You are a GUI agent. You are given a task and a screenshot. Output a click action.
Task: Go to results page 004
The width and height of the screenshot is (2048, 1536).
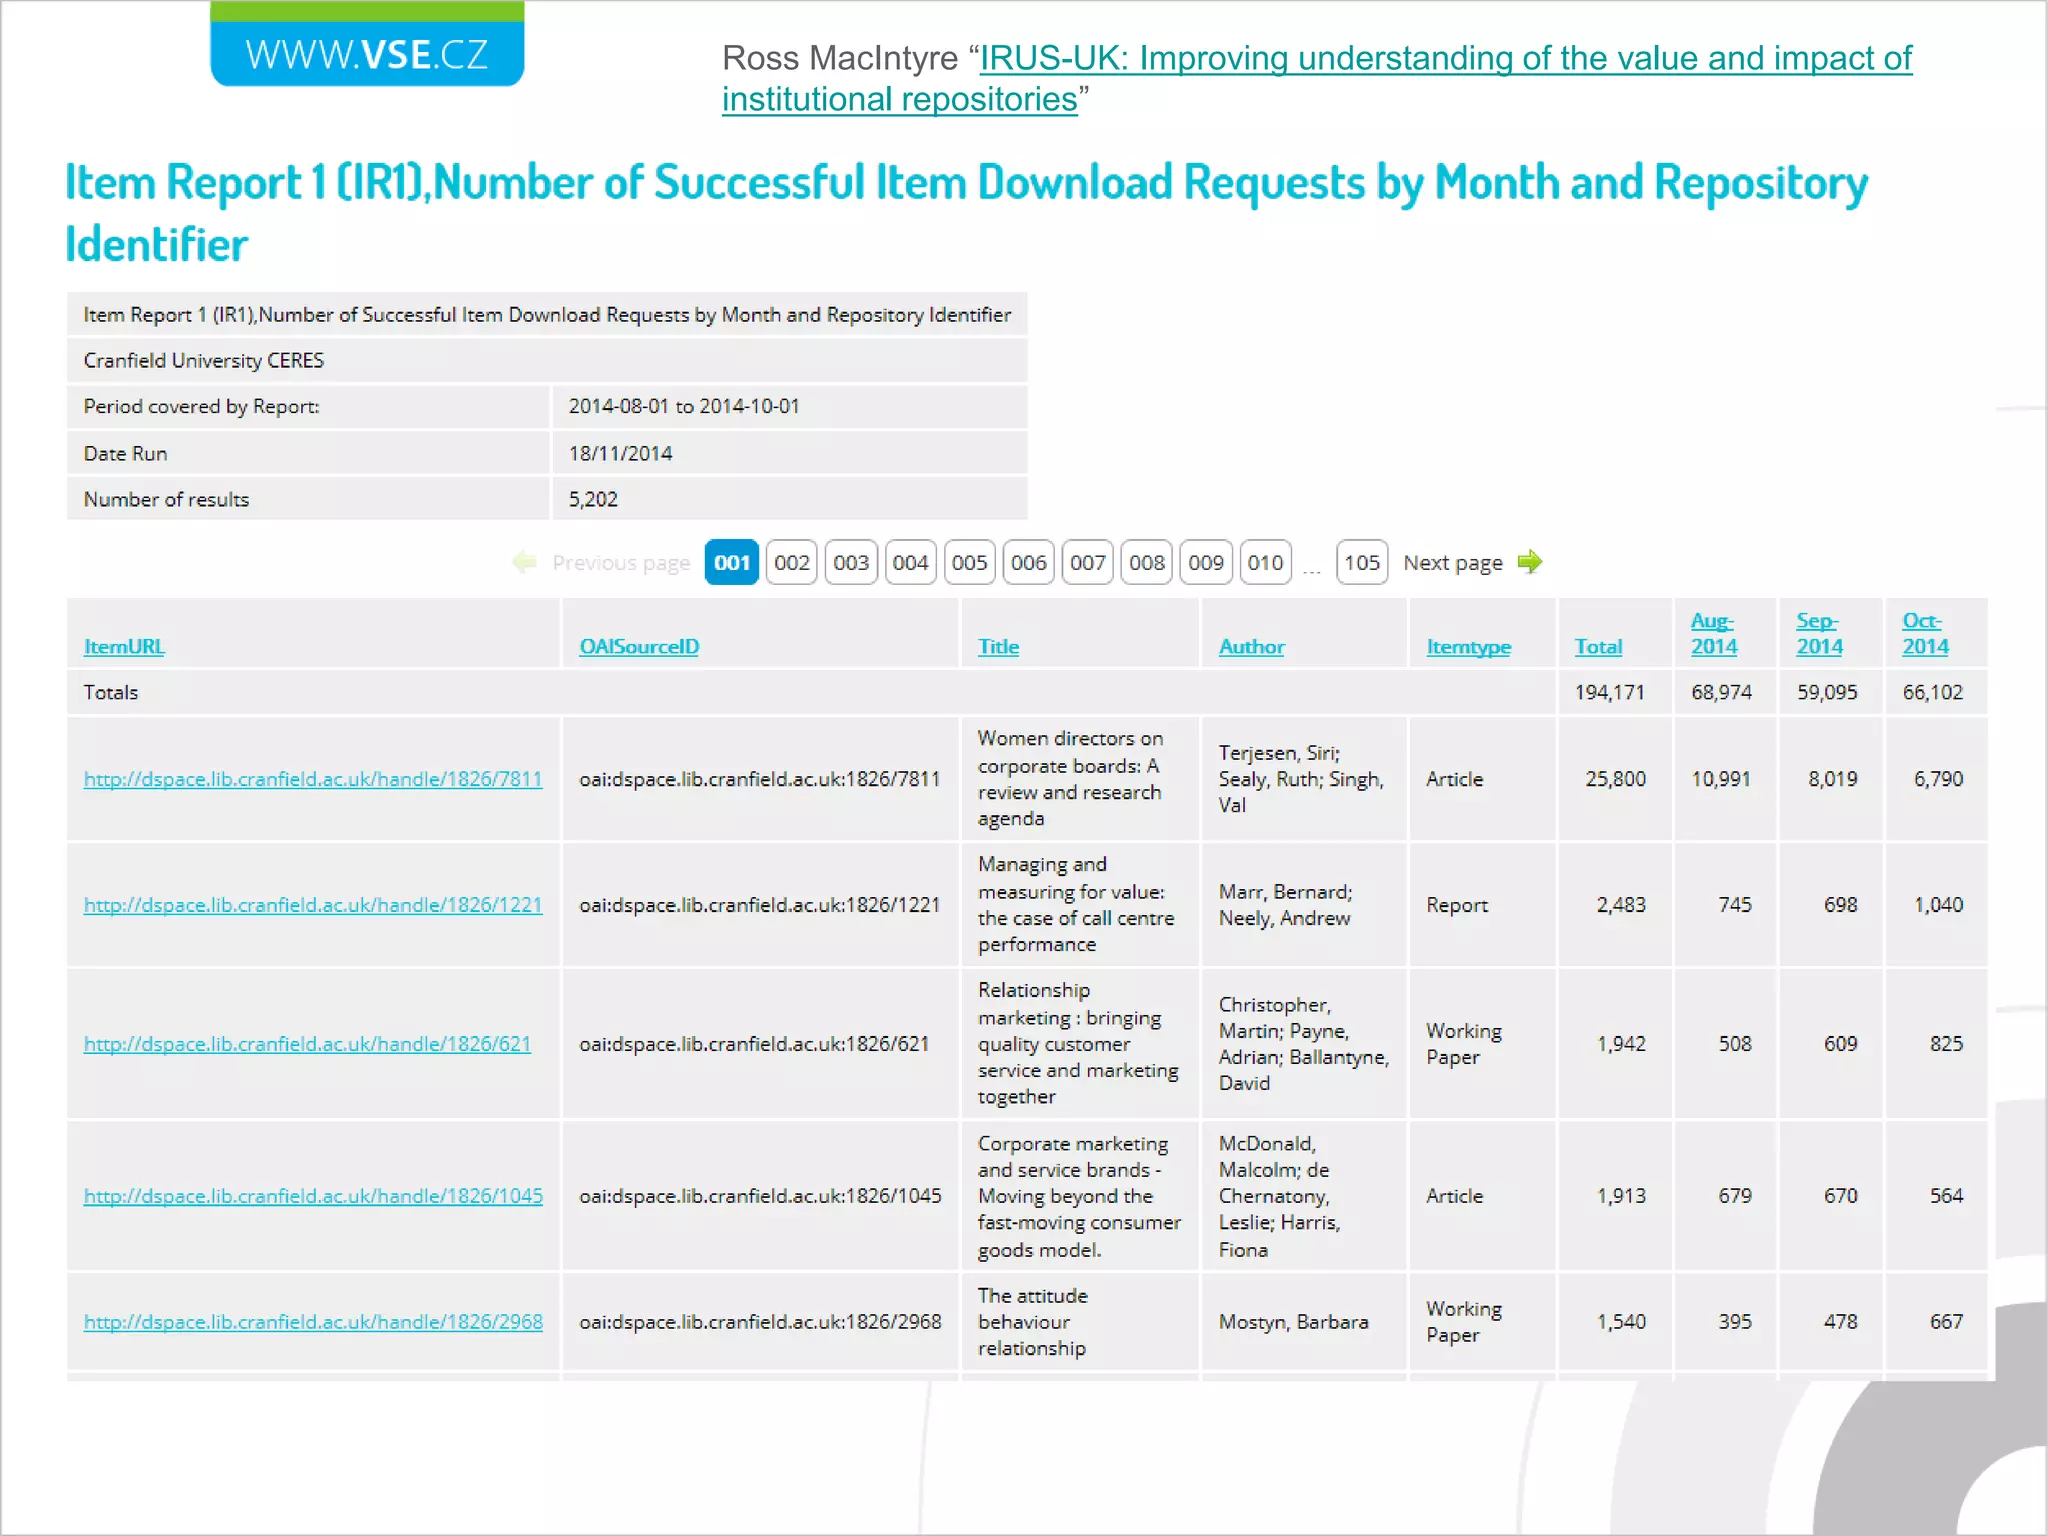910,562
